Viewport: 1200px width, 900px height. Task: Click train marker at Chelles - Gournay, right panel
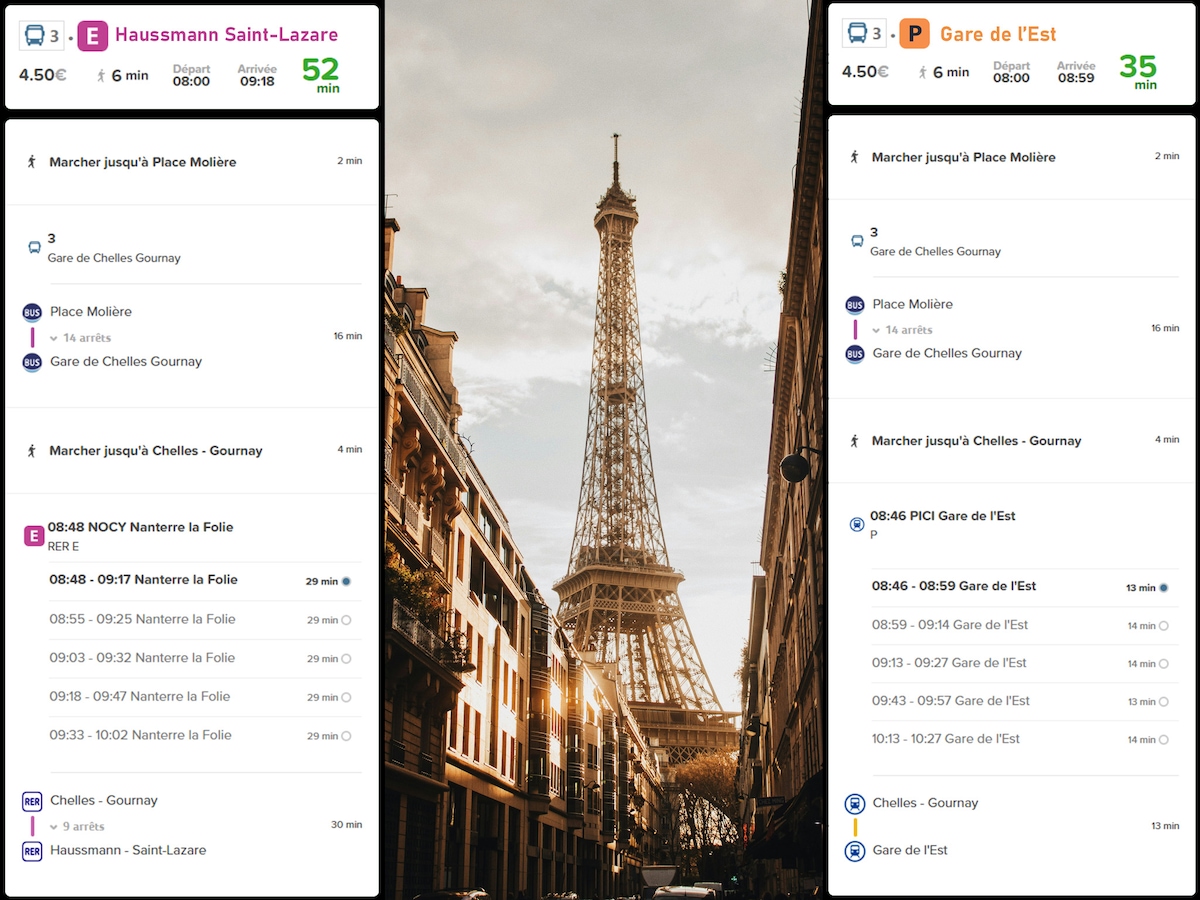pyautogui.click(x=855, y=803)
